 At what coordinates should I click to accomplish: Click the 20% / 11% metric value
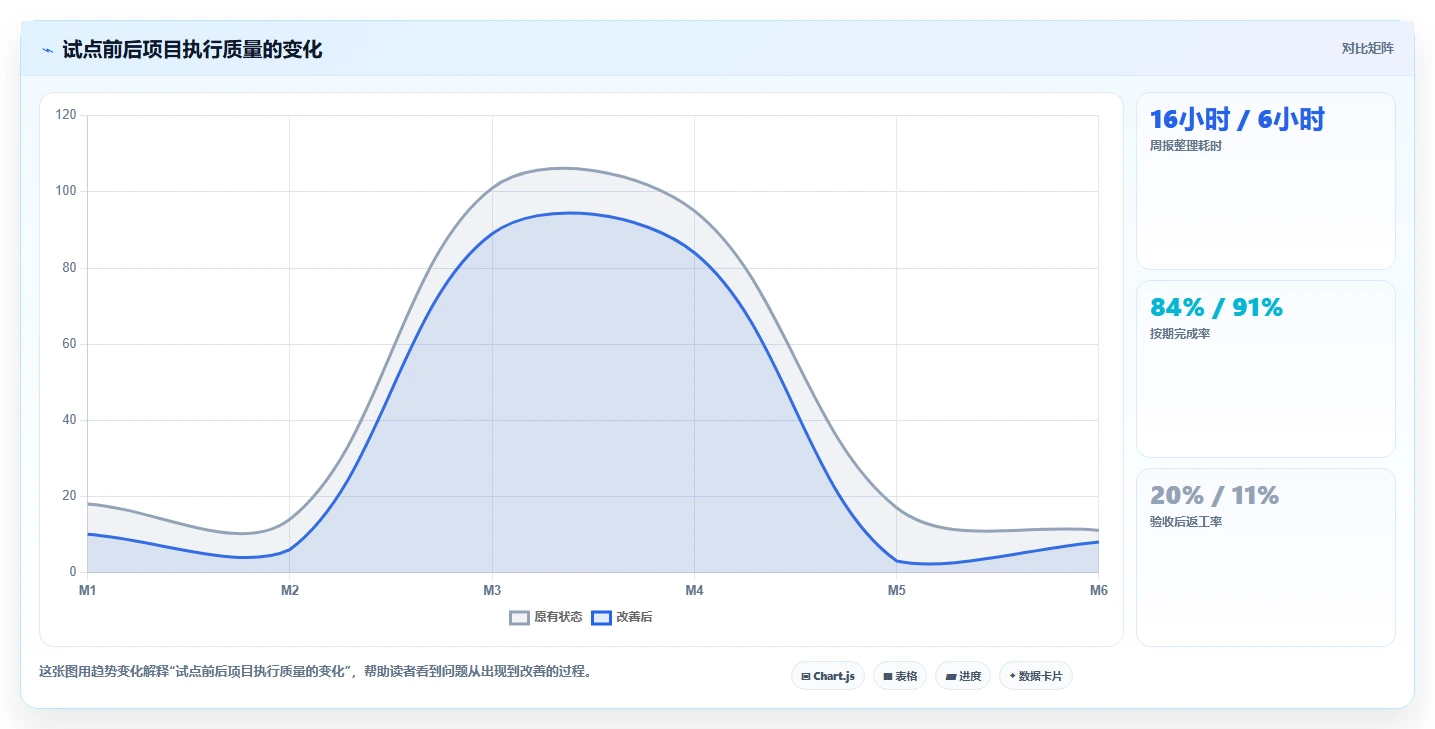tap(1214, 495)
